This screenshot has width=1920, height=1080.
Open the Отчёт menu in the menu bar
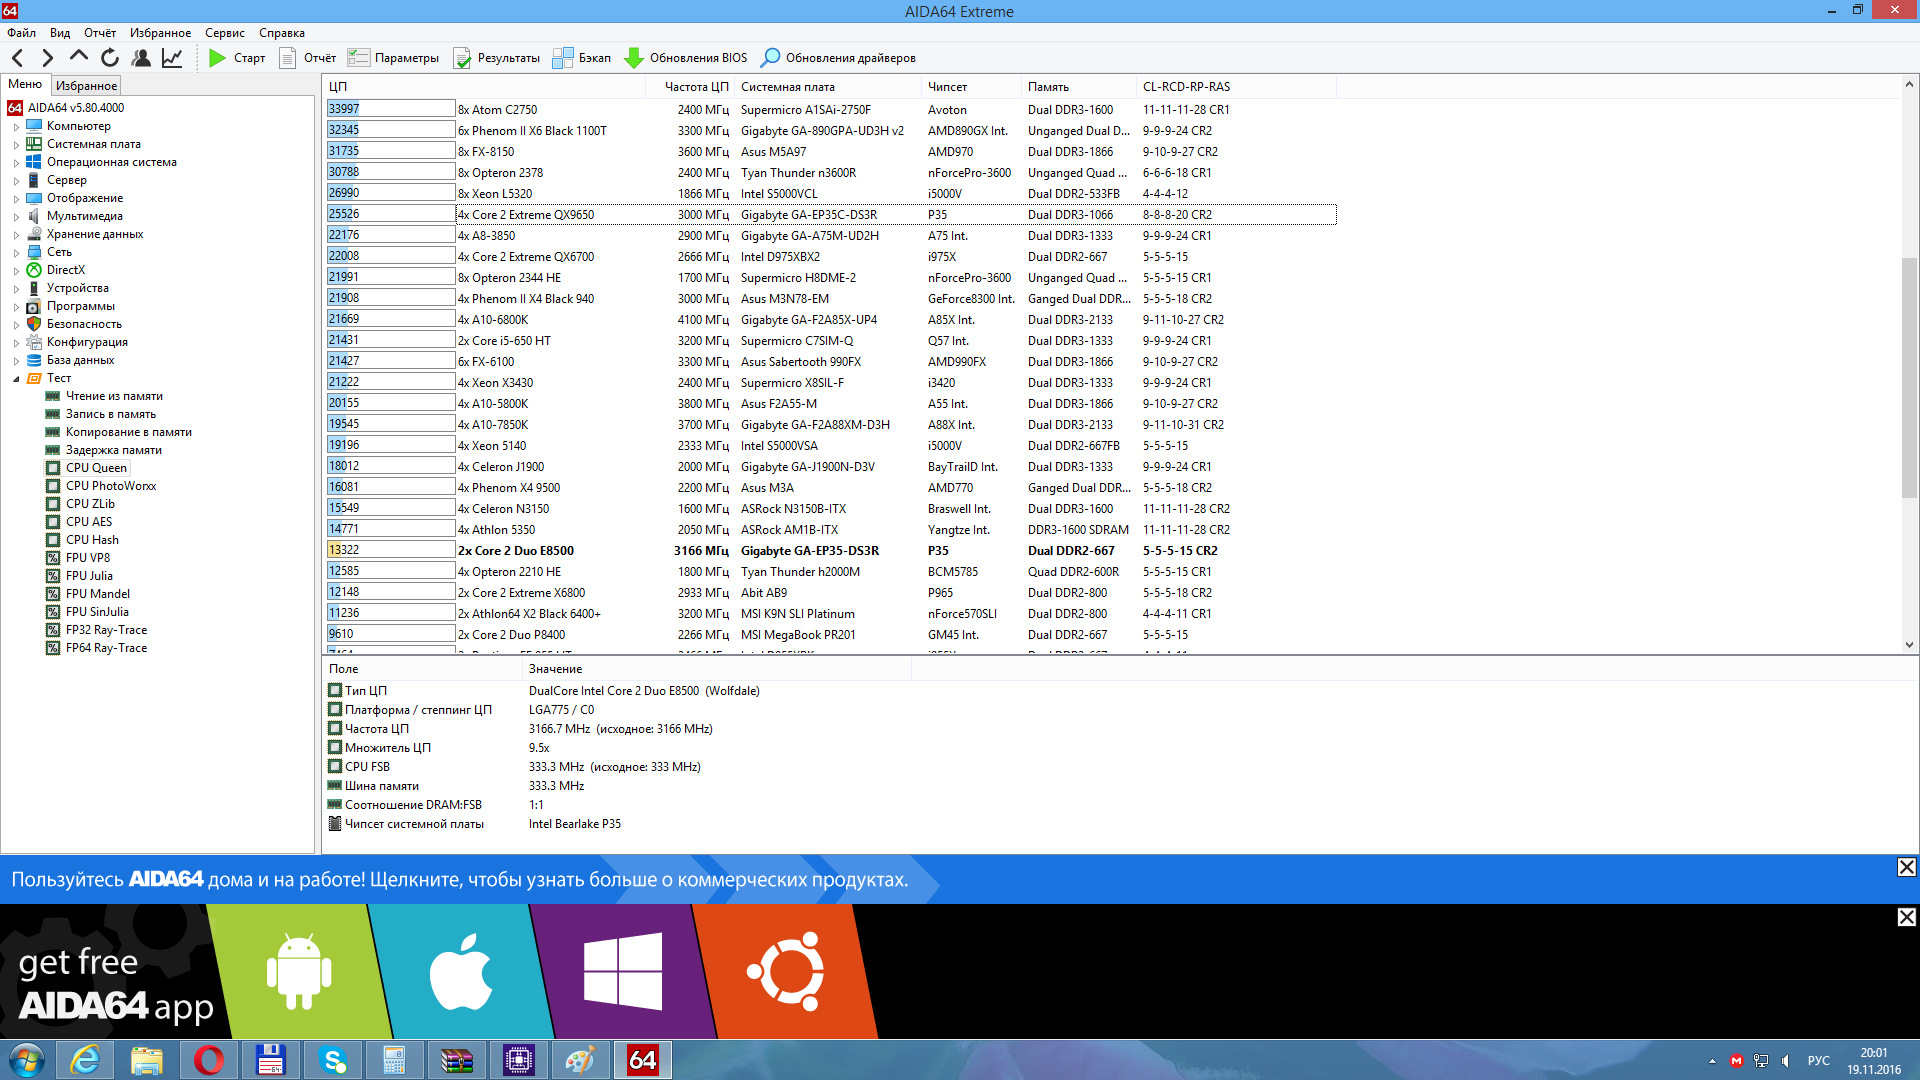(x=100, y=33)
